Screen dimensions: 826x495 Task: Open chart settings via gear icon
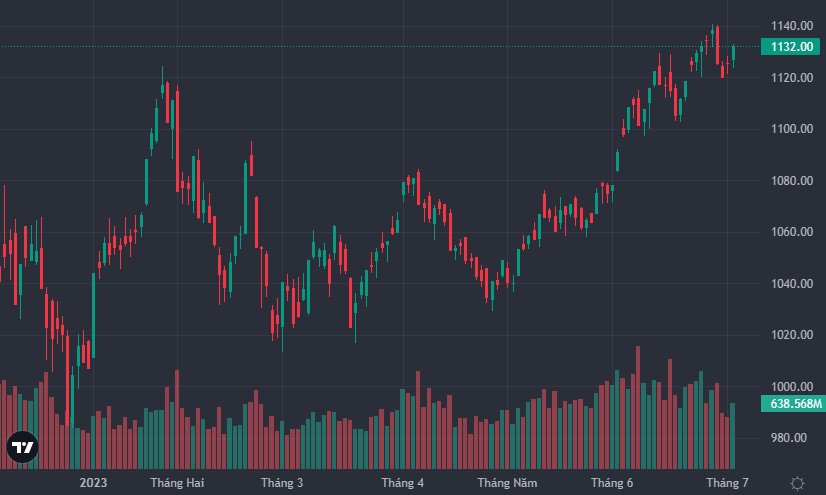(x=797, y=483)
